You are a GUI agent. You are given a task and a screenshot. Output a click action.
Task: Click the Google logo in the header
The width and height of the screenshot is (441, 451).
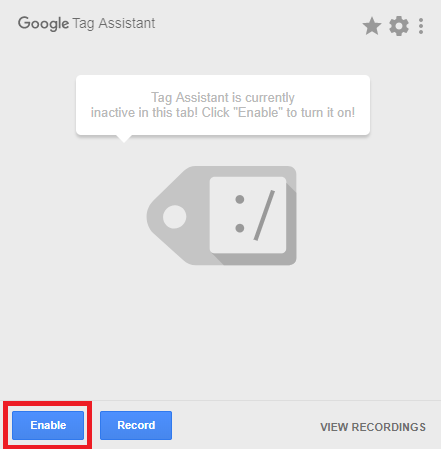click(x=43, y=24)
